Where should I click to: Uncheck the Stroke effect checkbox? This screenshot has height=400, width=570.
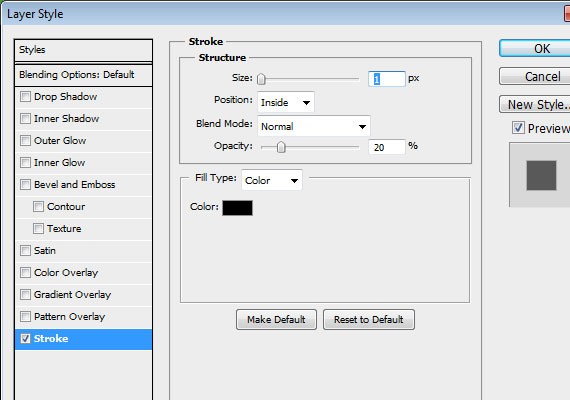25,339
